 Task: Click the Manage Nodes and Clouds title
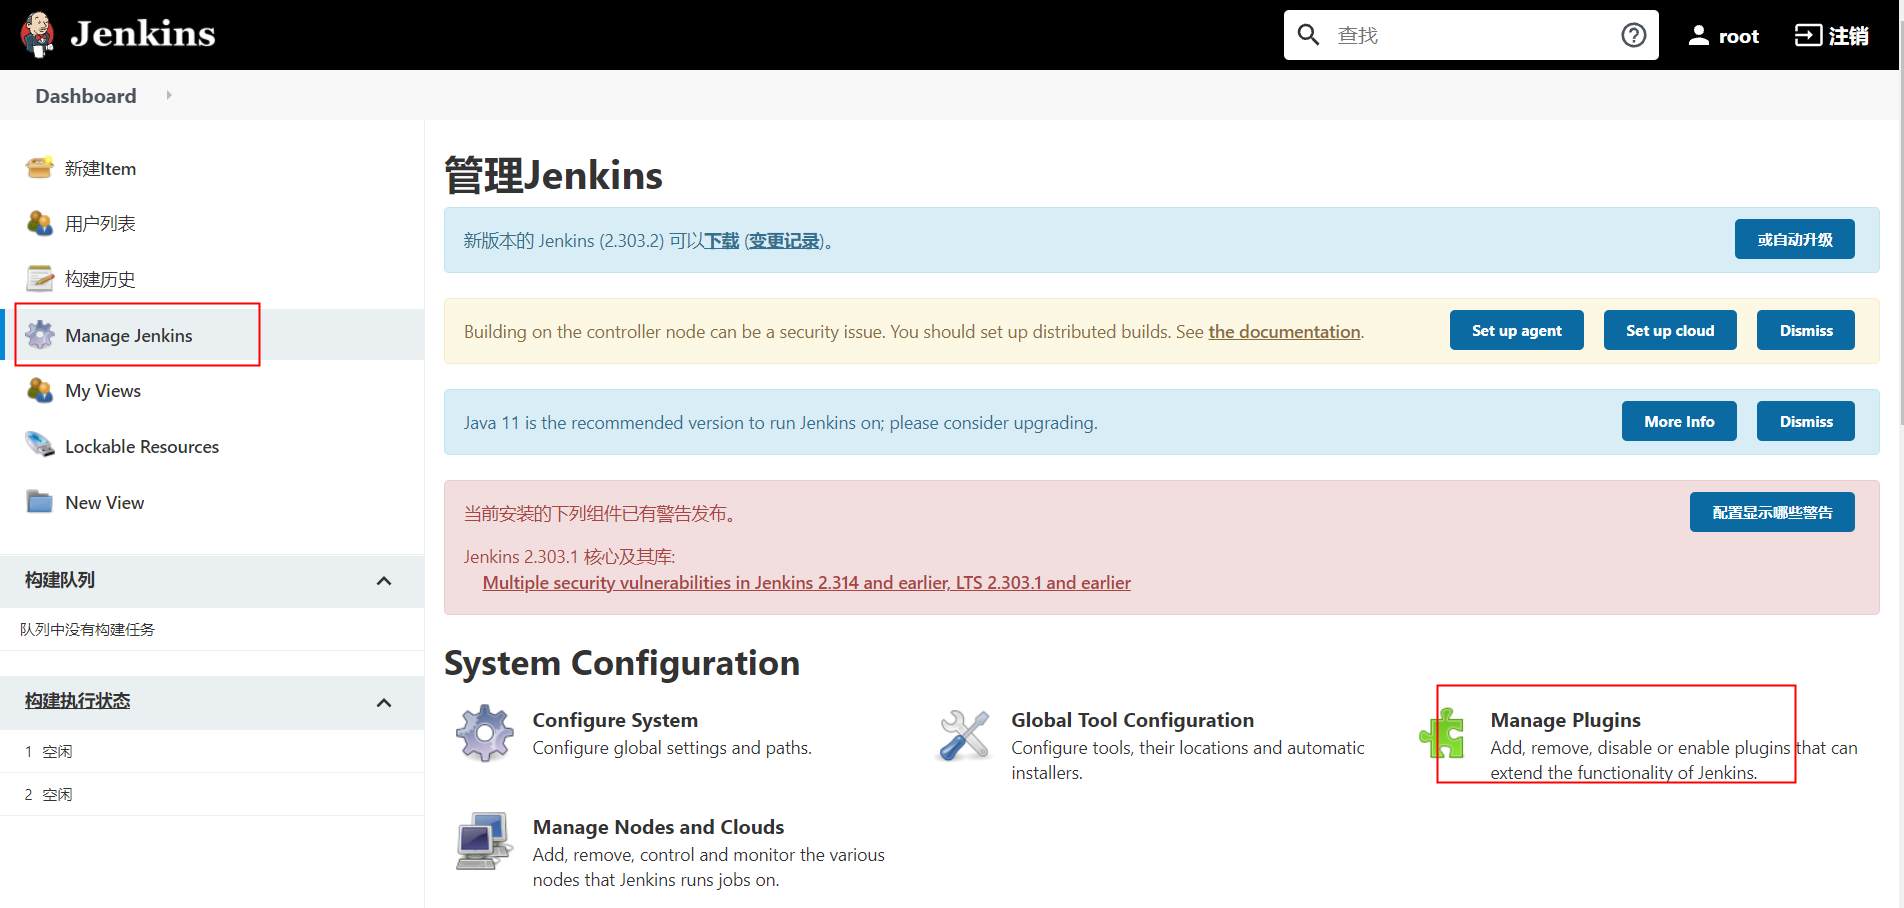click(x=658, y=827)
